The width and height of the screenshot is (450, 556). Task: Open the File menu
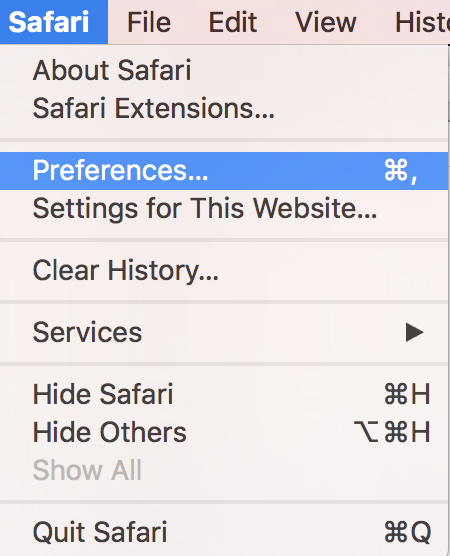pos(149,22)
